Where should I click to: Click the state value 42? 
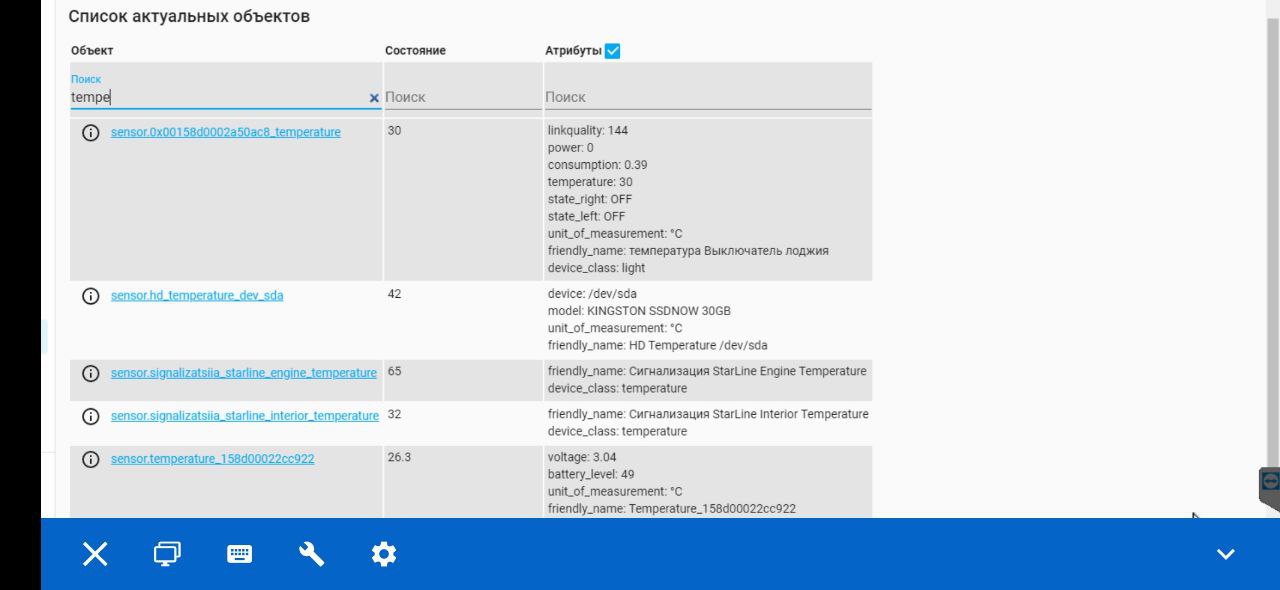click(x=394, y=294)
